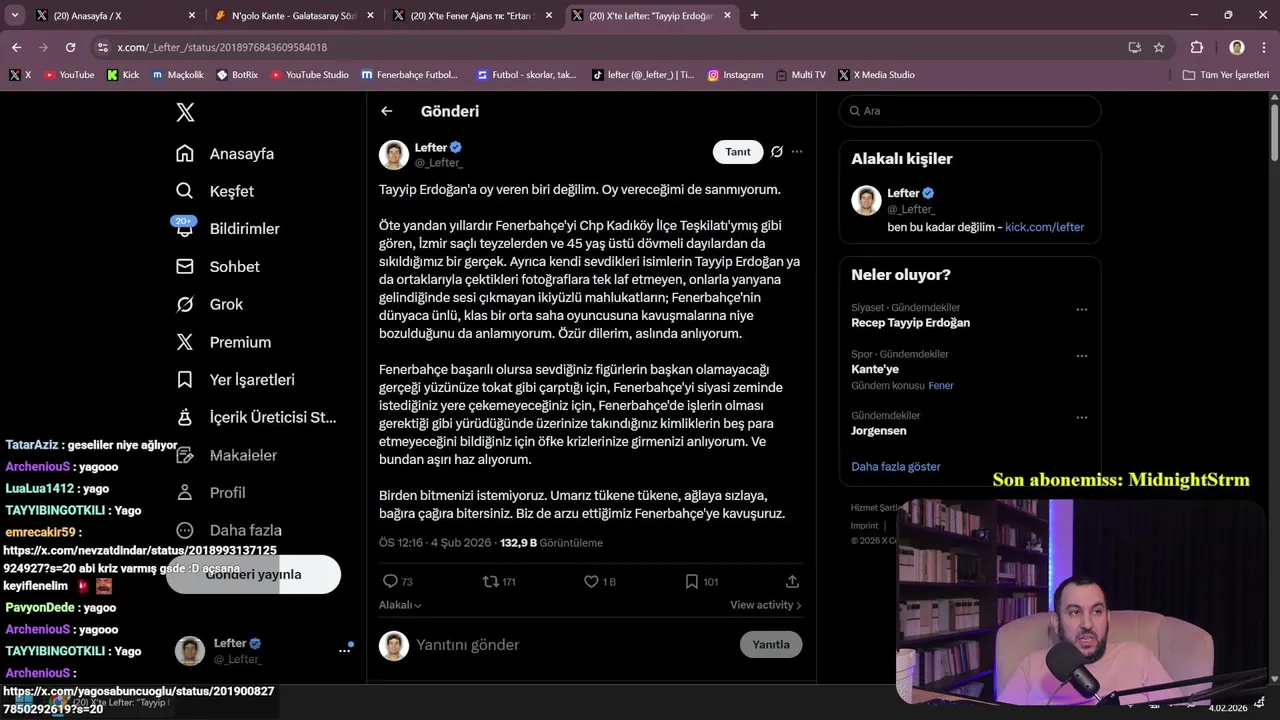This screenshot has height=720, width=1280.
Task: Click Tanıt promote button
Action: (738, 152)
